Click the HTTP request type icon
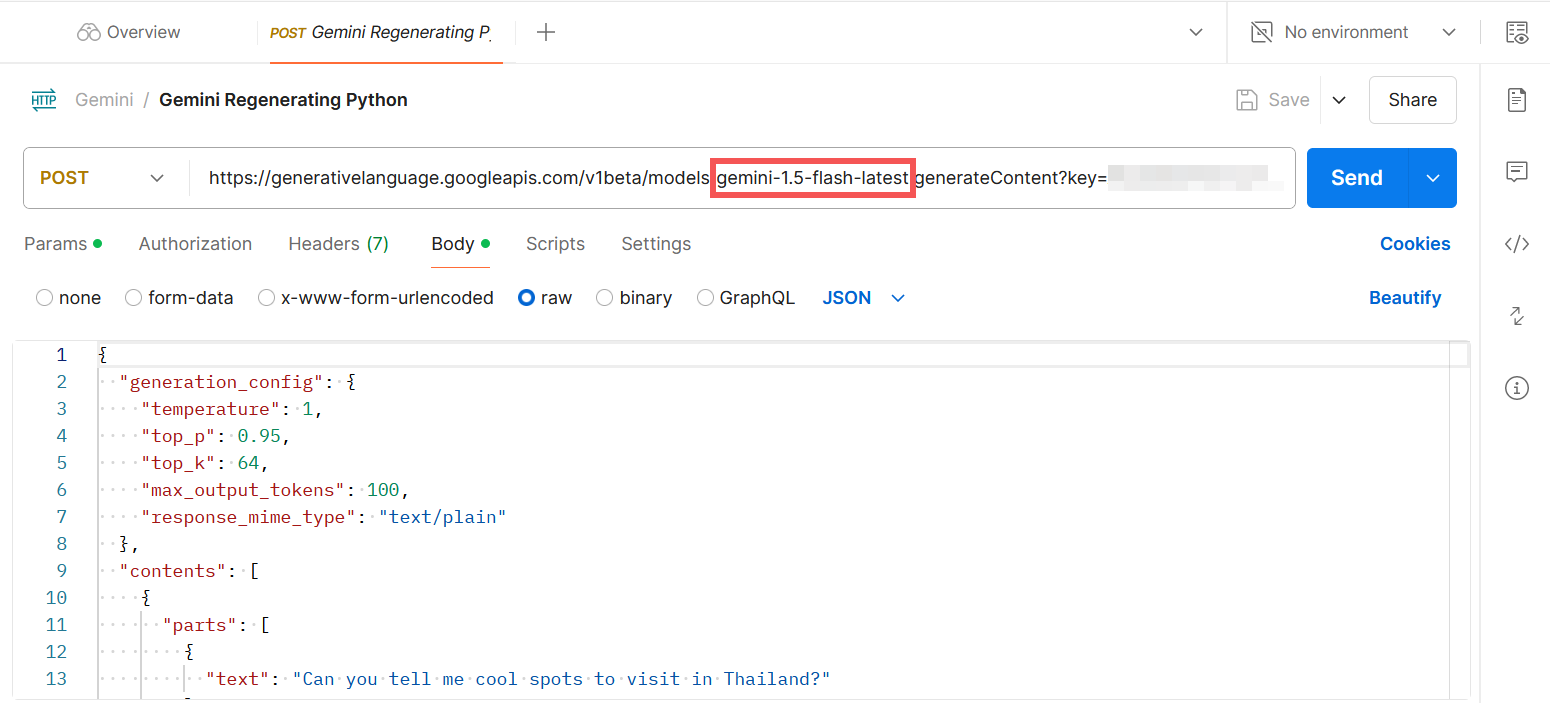The width and height of the screenshot is (1550, 703). [44, 100]
